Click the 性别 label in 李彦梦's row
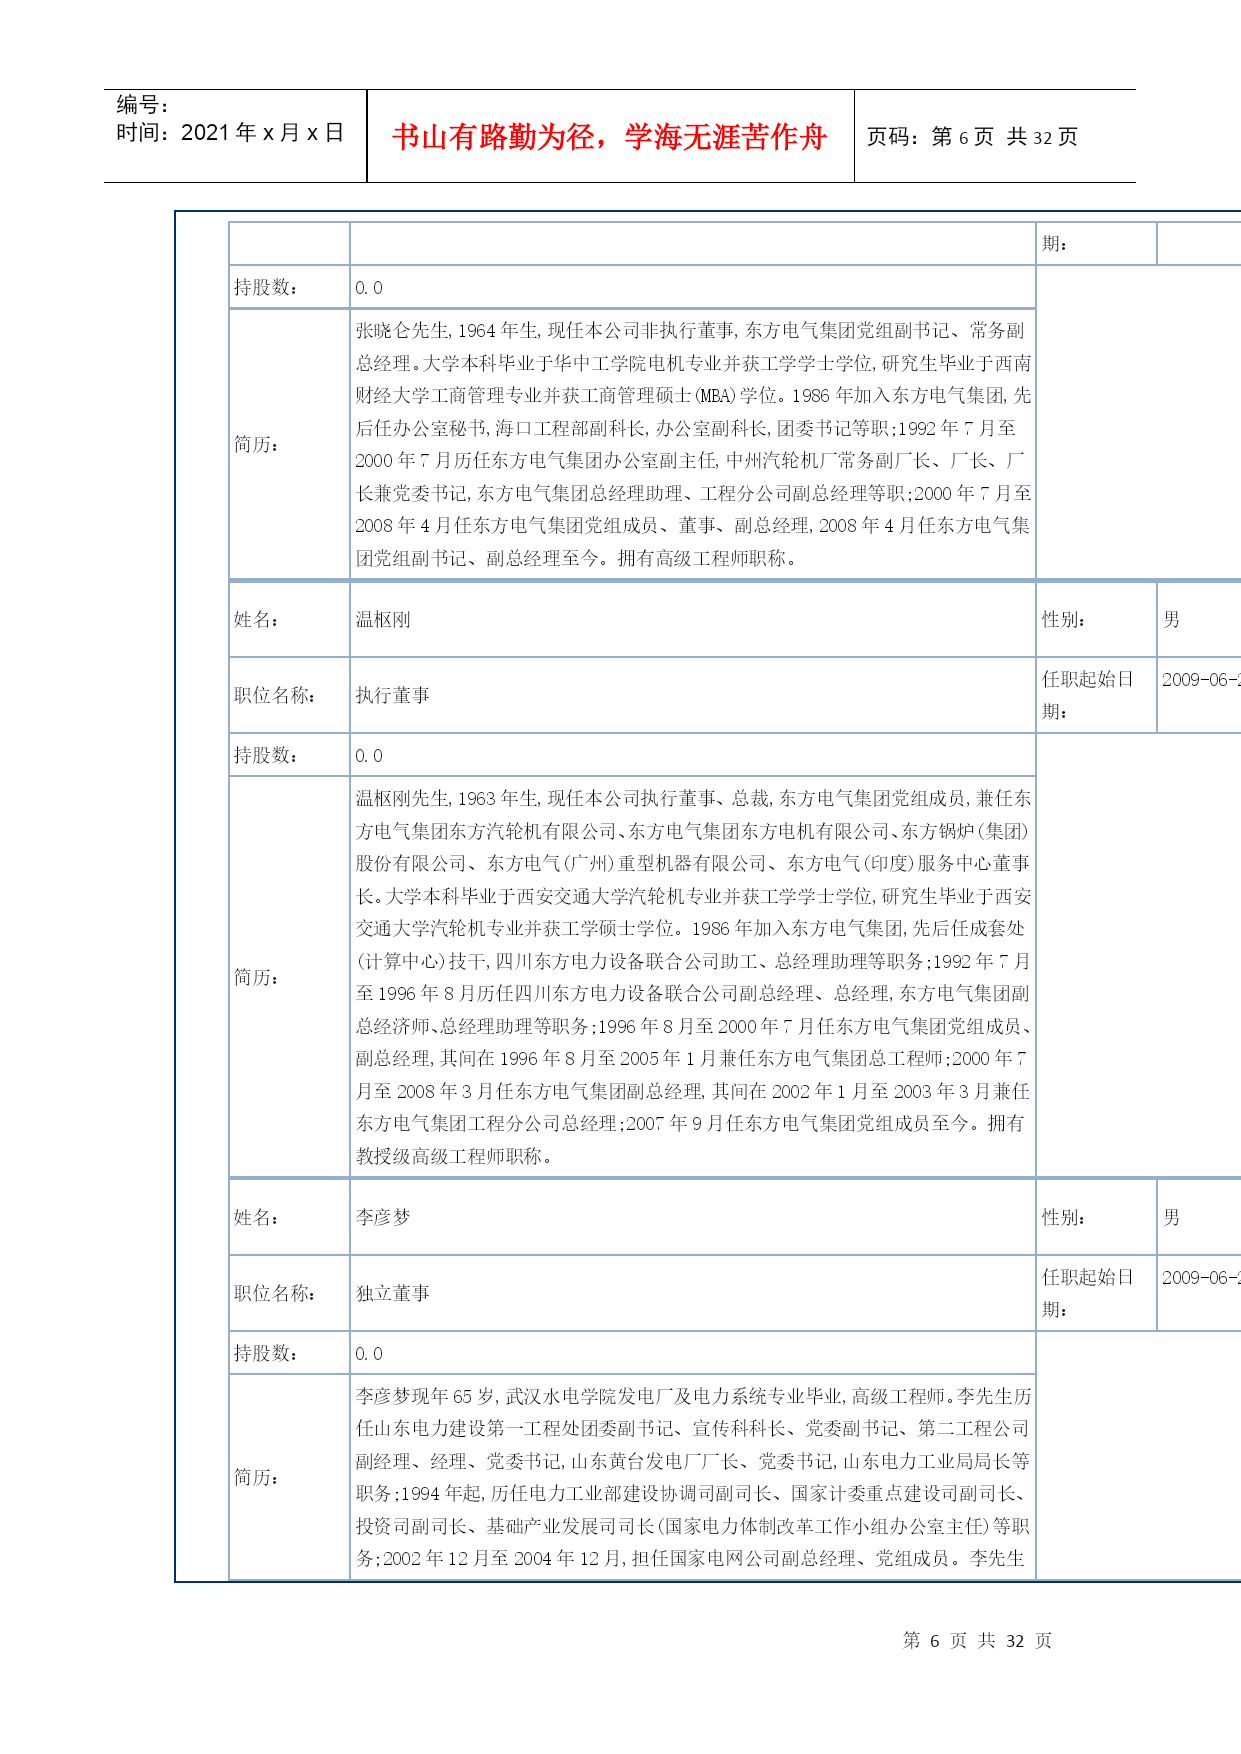The image size is (1241, 1754). [x=1063, y=1217]
